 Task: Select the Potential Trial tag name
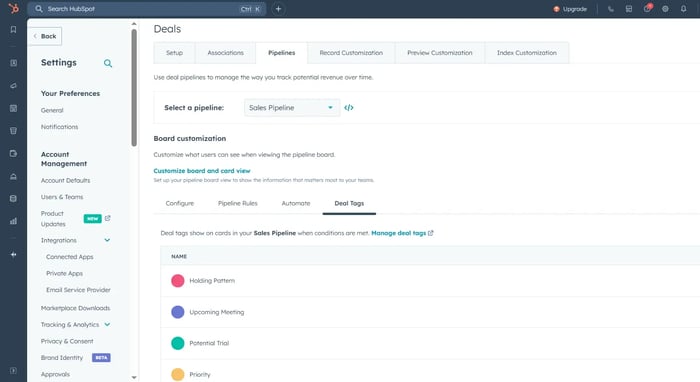[x=209, y=343]
